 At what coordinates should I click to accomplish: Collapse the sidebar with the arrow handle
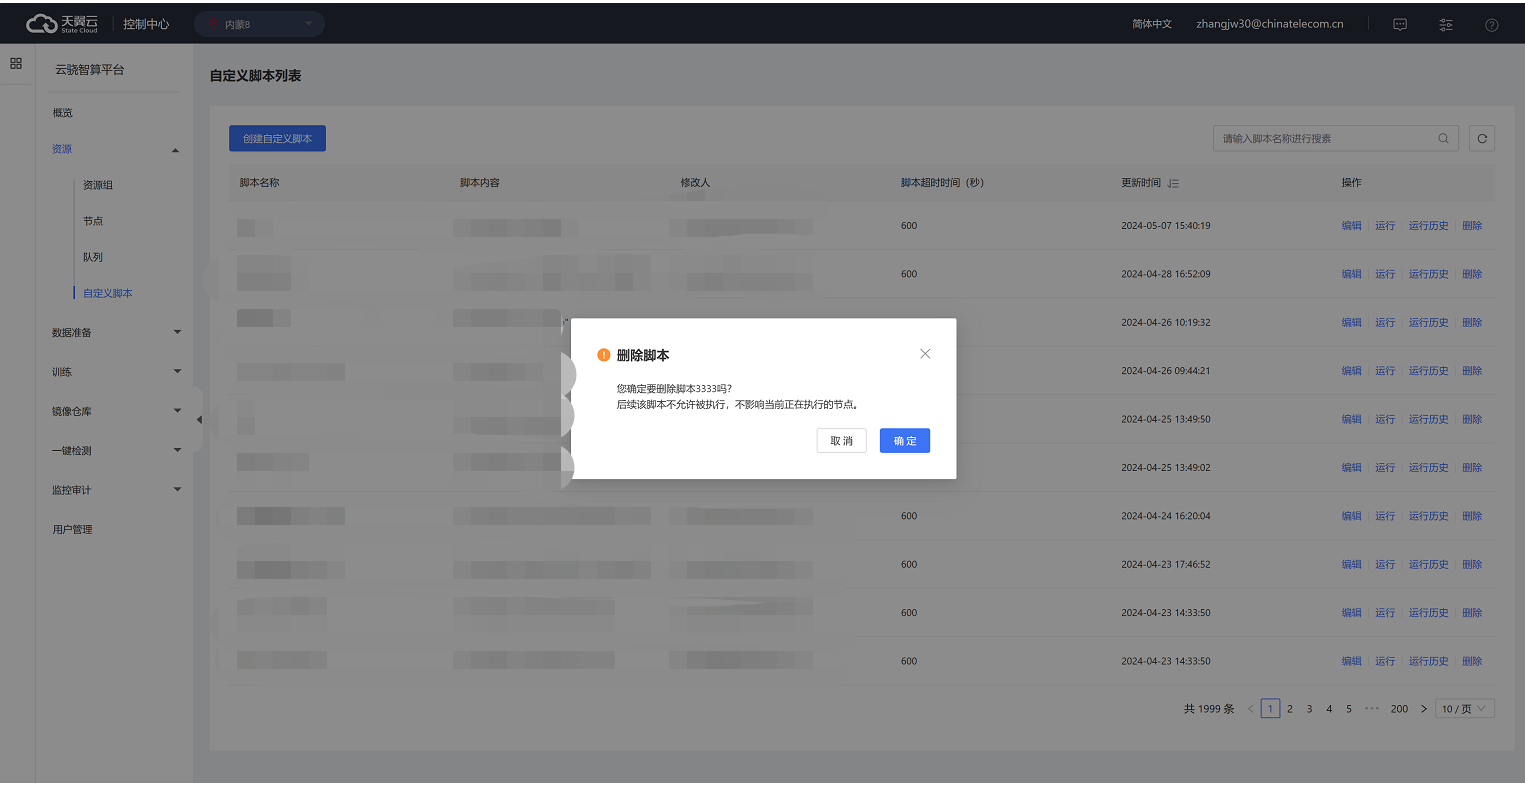tap(198, 419)
